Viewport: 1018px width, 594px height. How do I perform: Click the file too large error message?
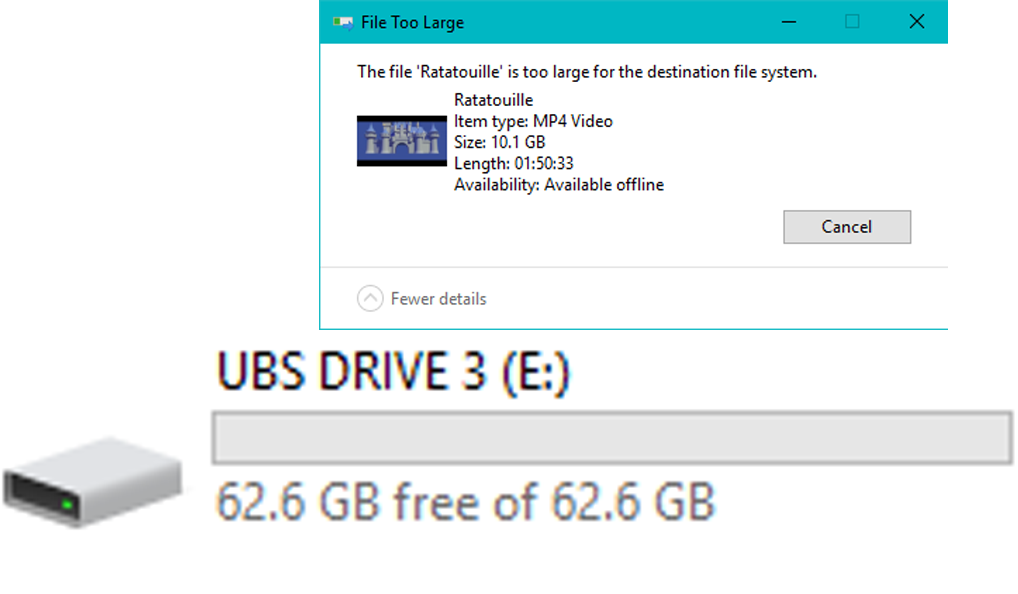(587, 72)
